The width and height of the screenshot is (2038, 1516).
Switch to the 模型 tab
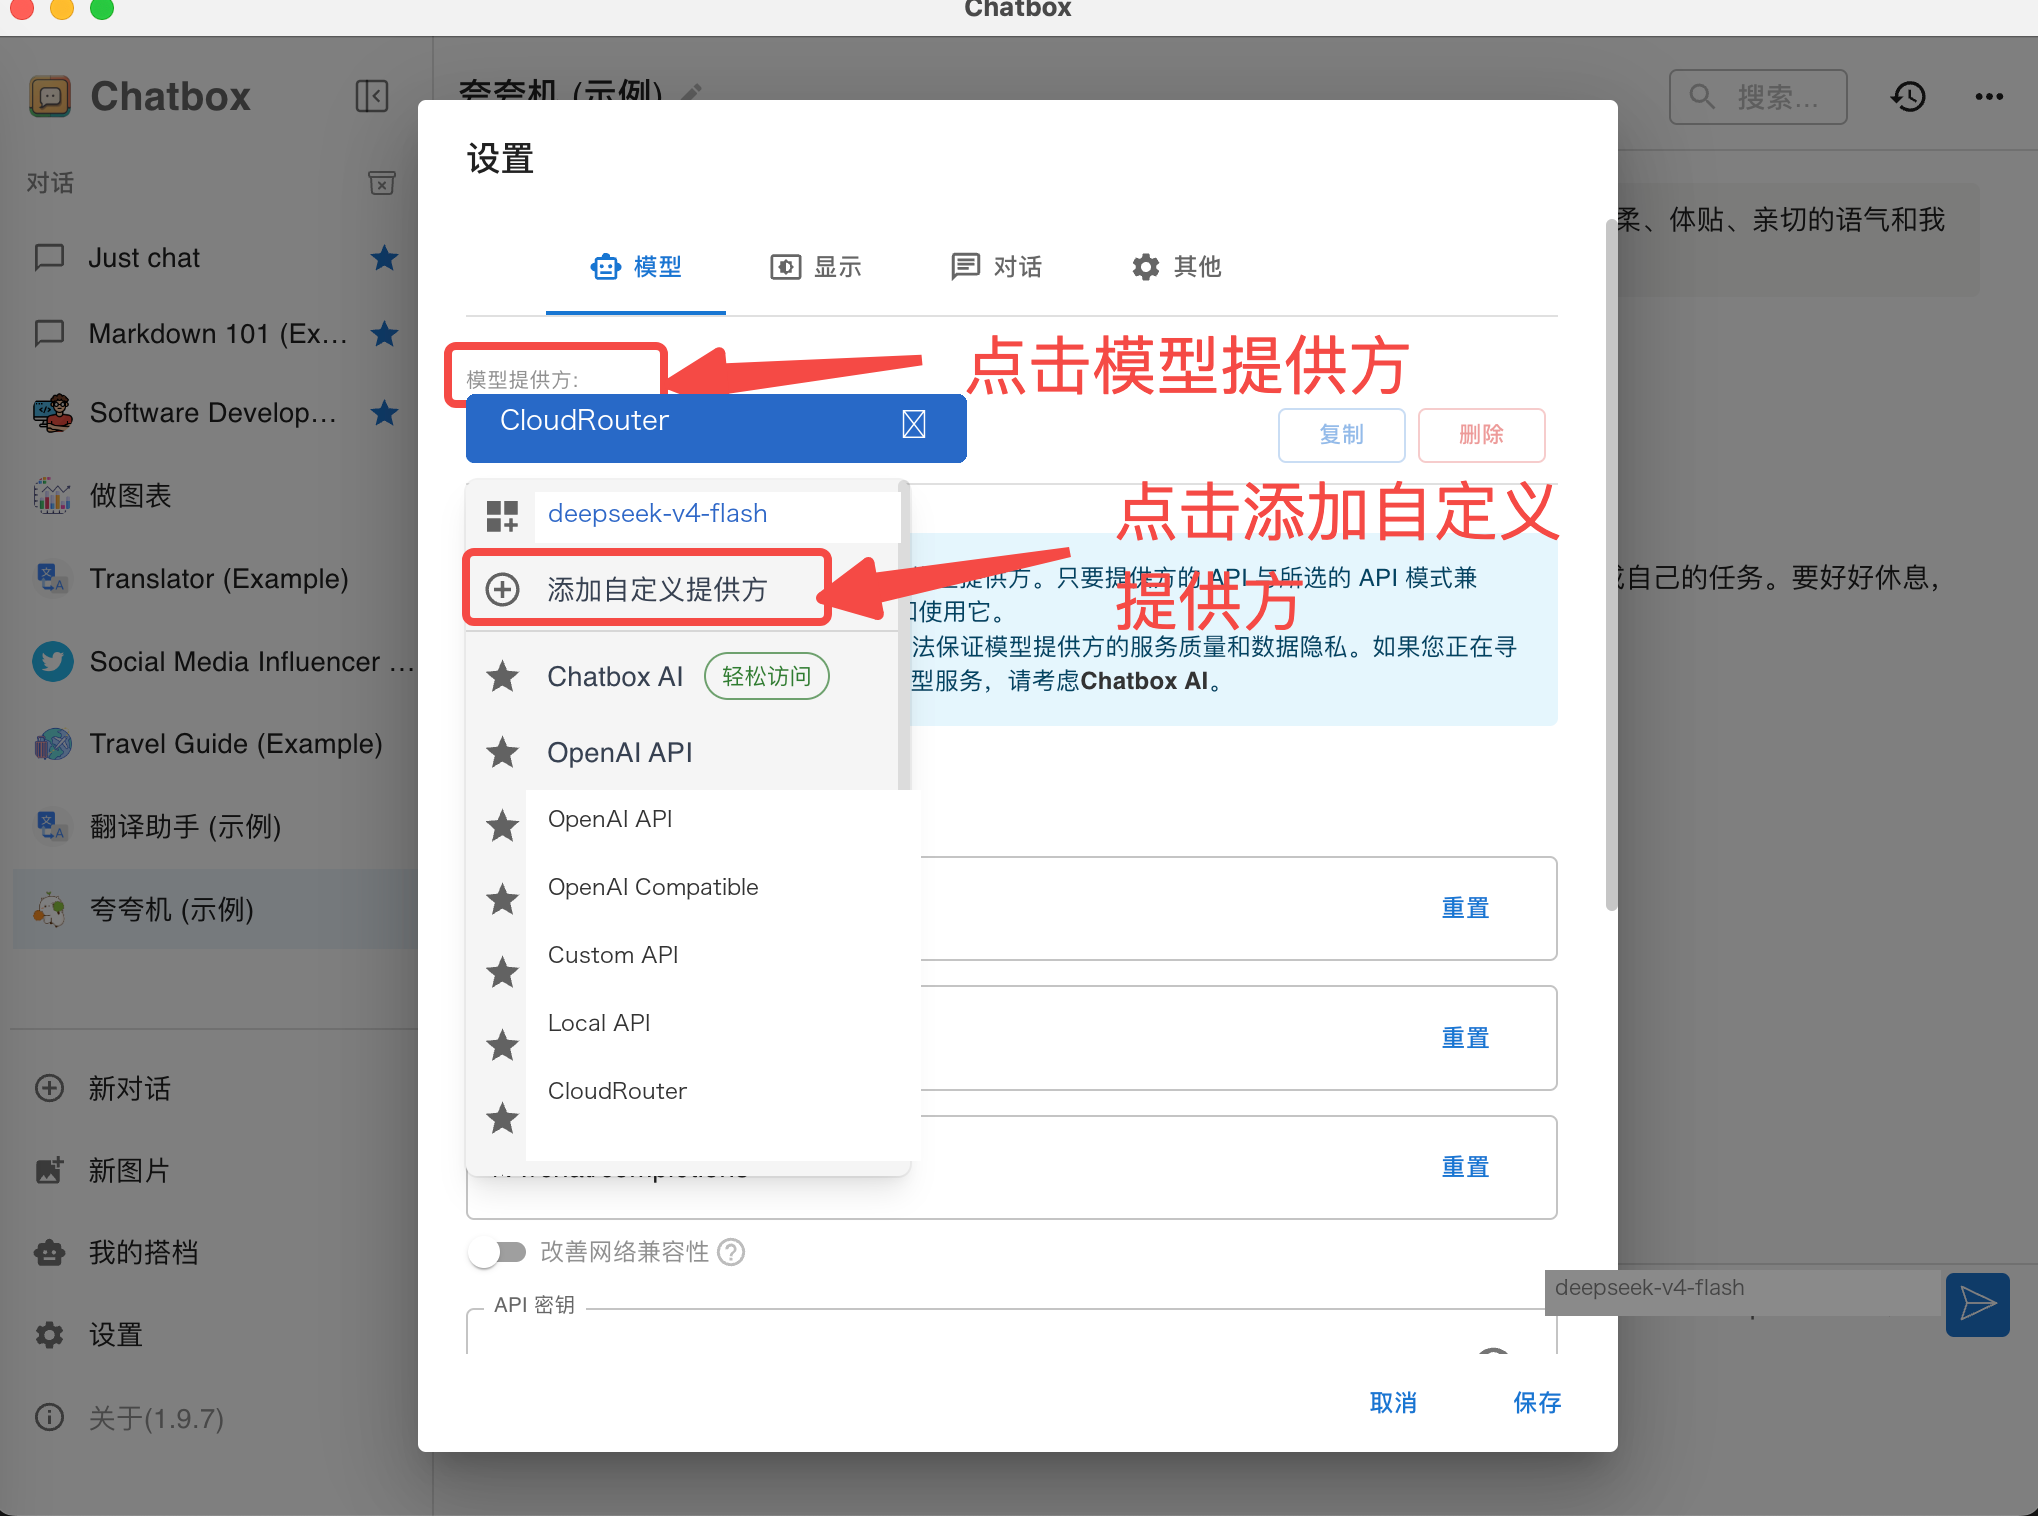click(x=636, y=267)
